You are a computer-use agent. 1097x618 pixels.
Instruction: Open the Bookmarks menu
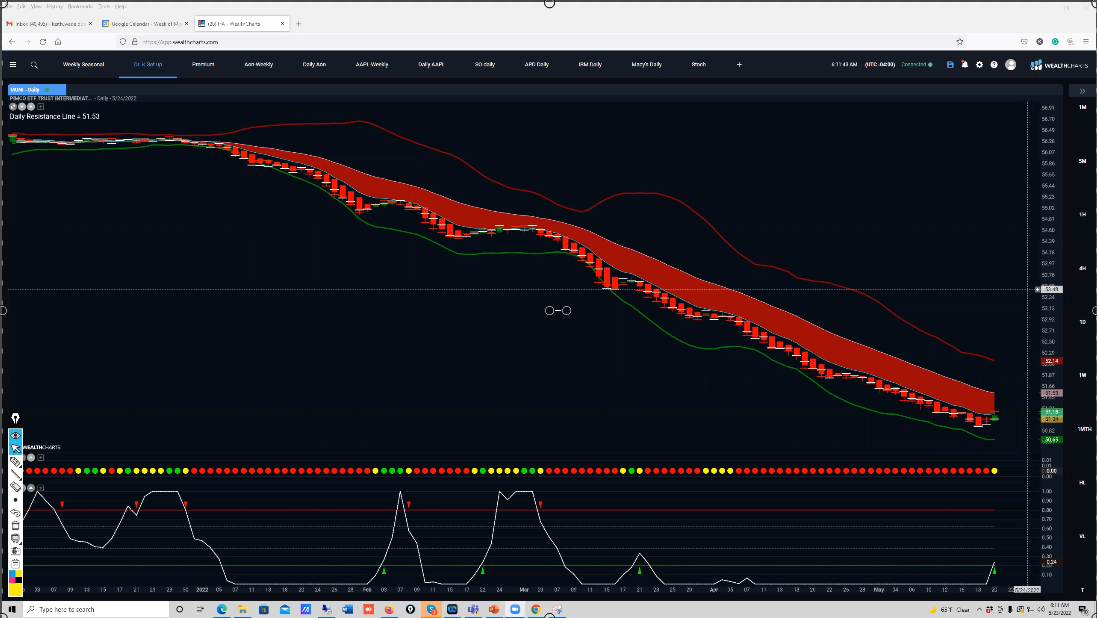[80, 6]
